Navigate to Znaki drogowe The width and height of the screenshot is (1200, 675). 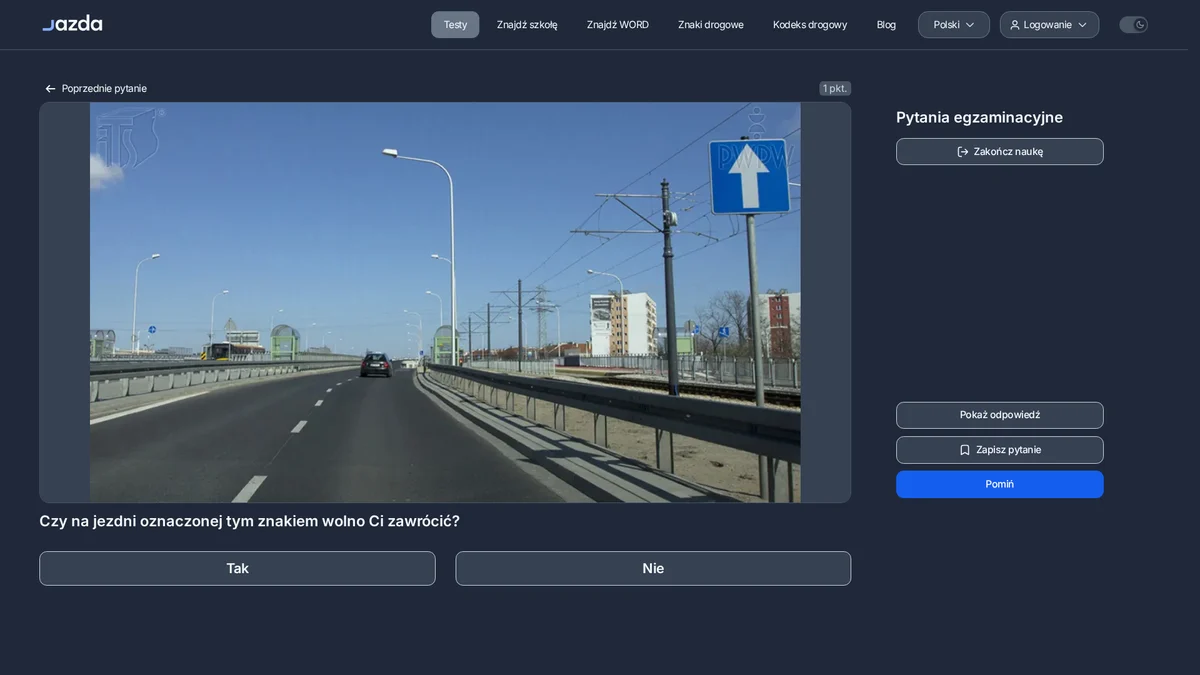(x=711, y=25)
